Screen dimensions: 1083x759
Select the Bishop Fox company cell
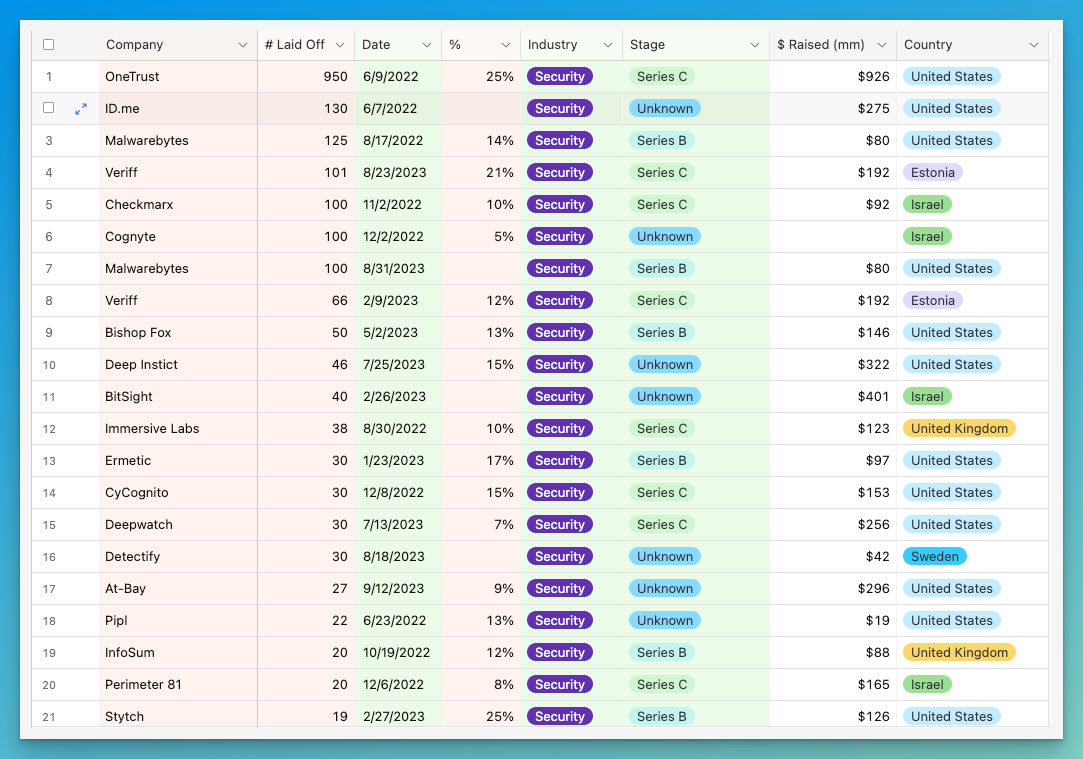point(178,332)
